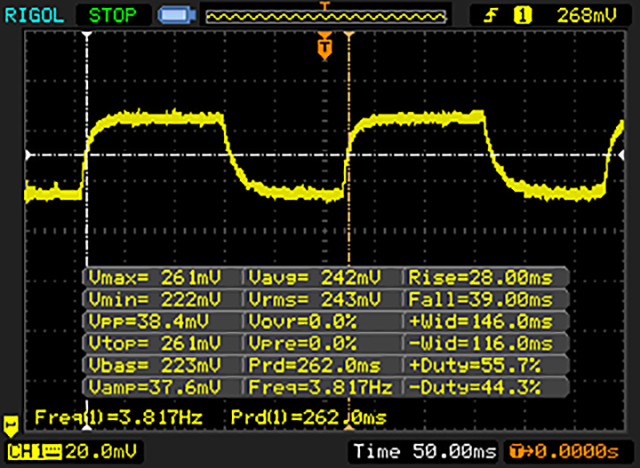Click the CH1 channel coupling label
This screenshot has height=468, width=640.
35,452
